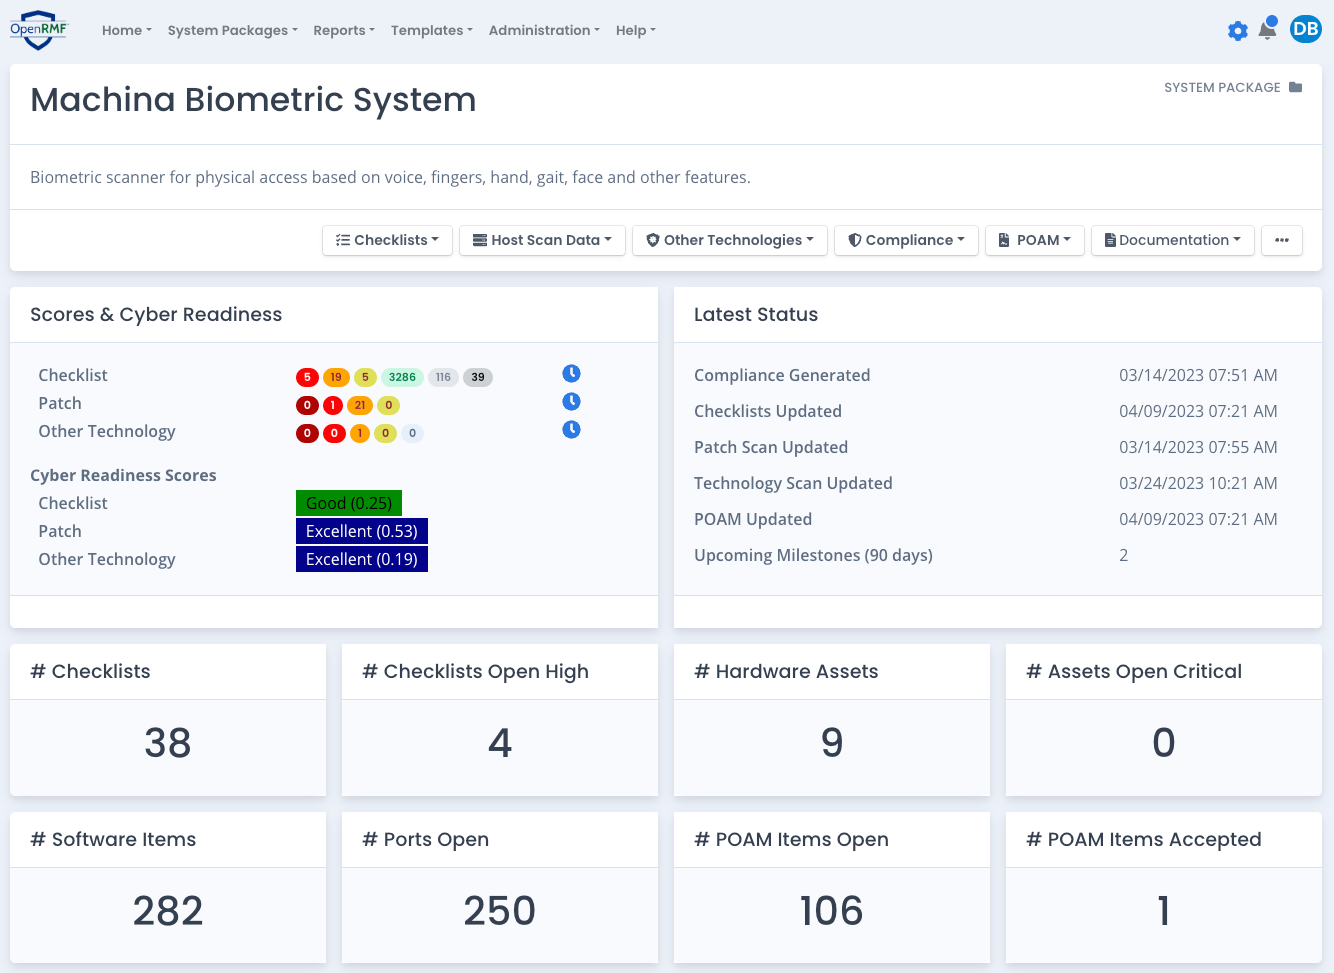
Task: Click Upcoming Milestones value 2
Action: 1124,555
